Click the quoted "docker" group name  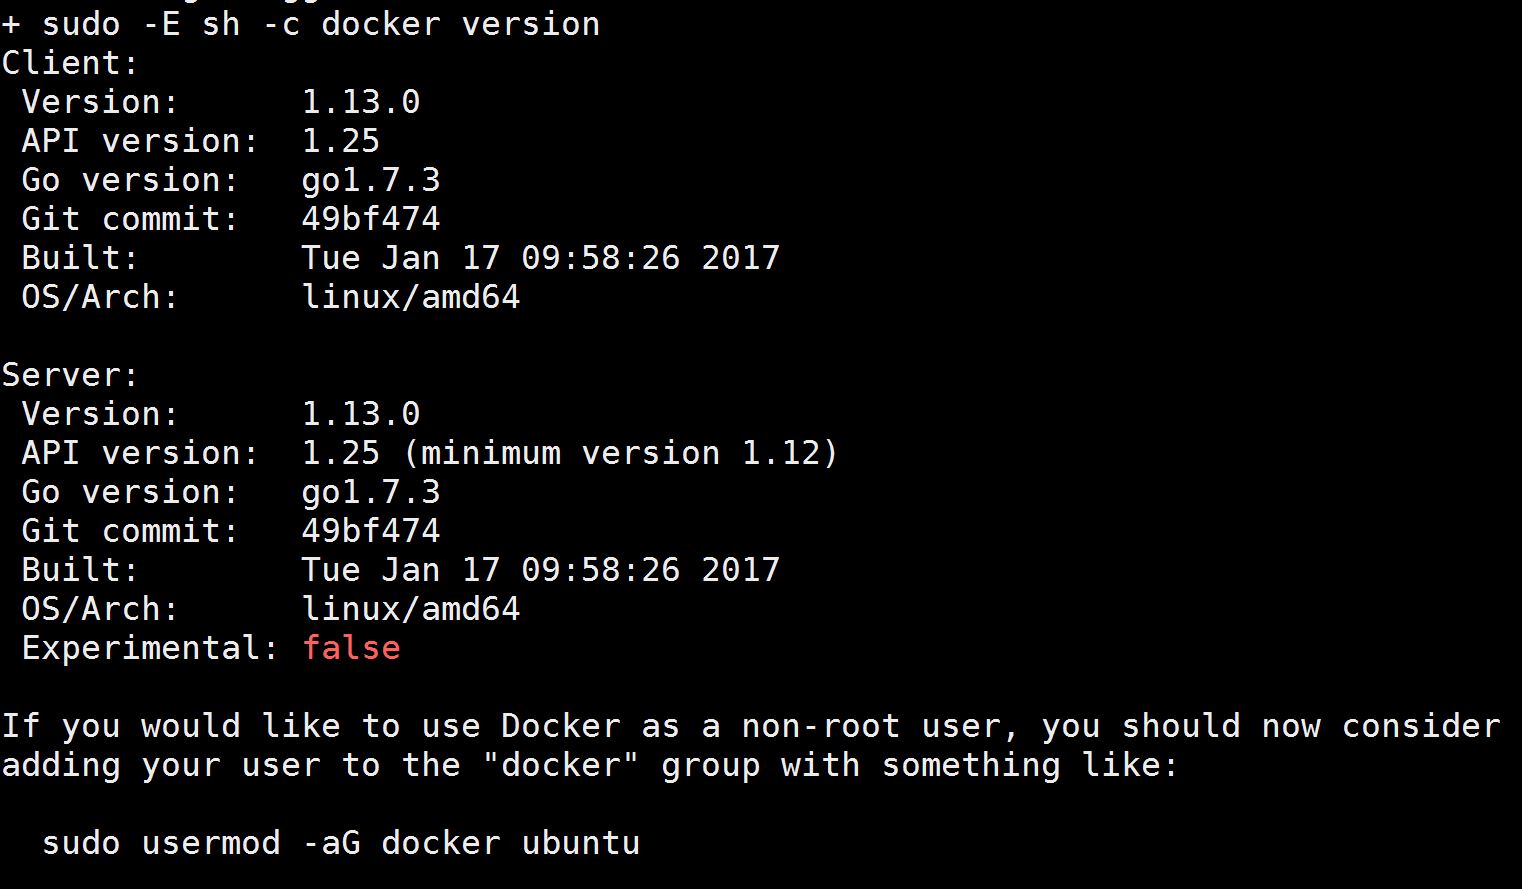tap(560, 766)
